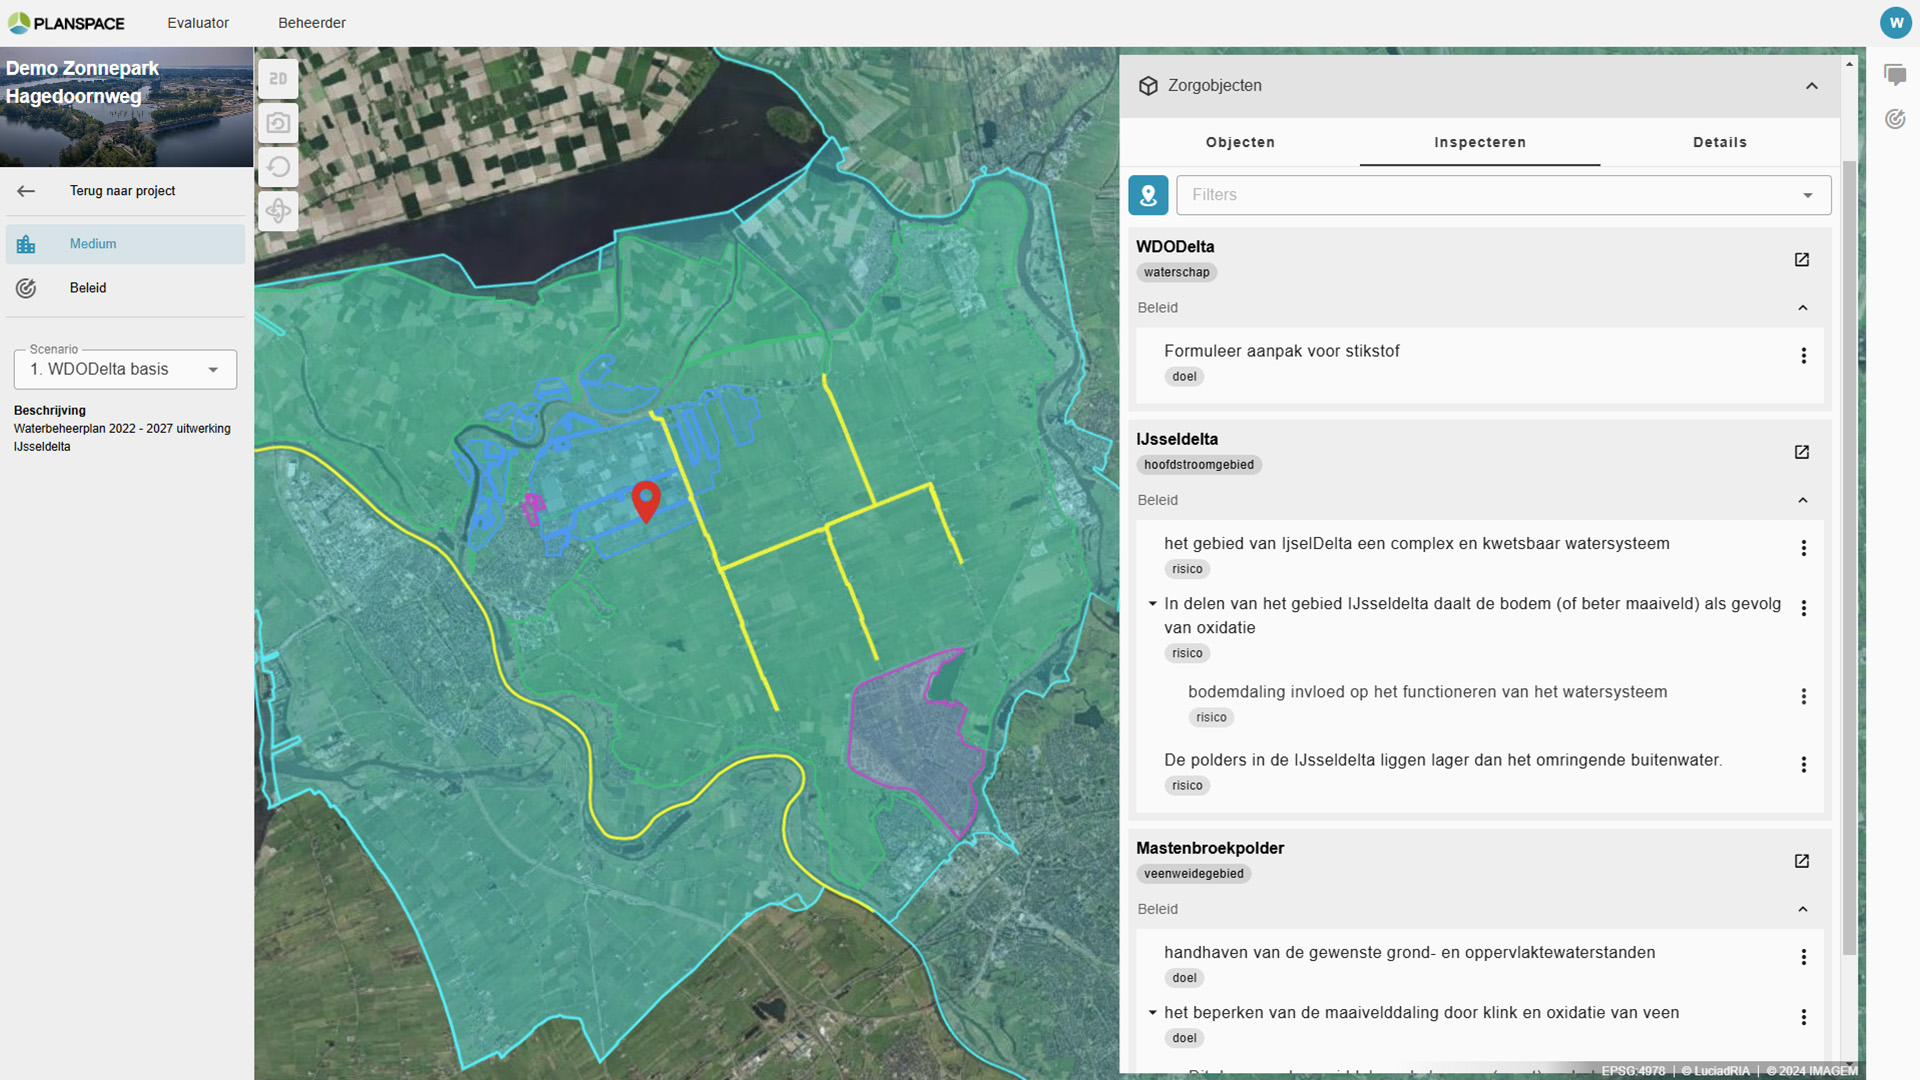1920x1080 pixels.
Task: Open more options for Formuleer aanpak voor stikstof
Action: coord(1803,356)
